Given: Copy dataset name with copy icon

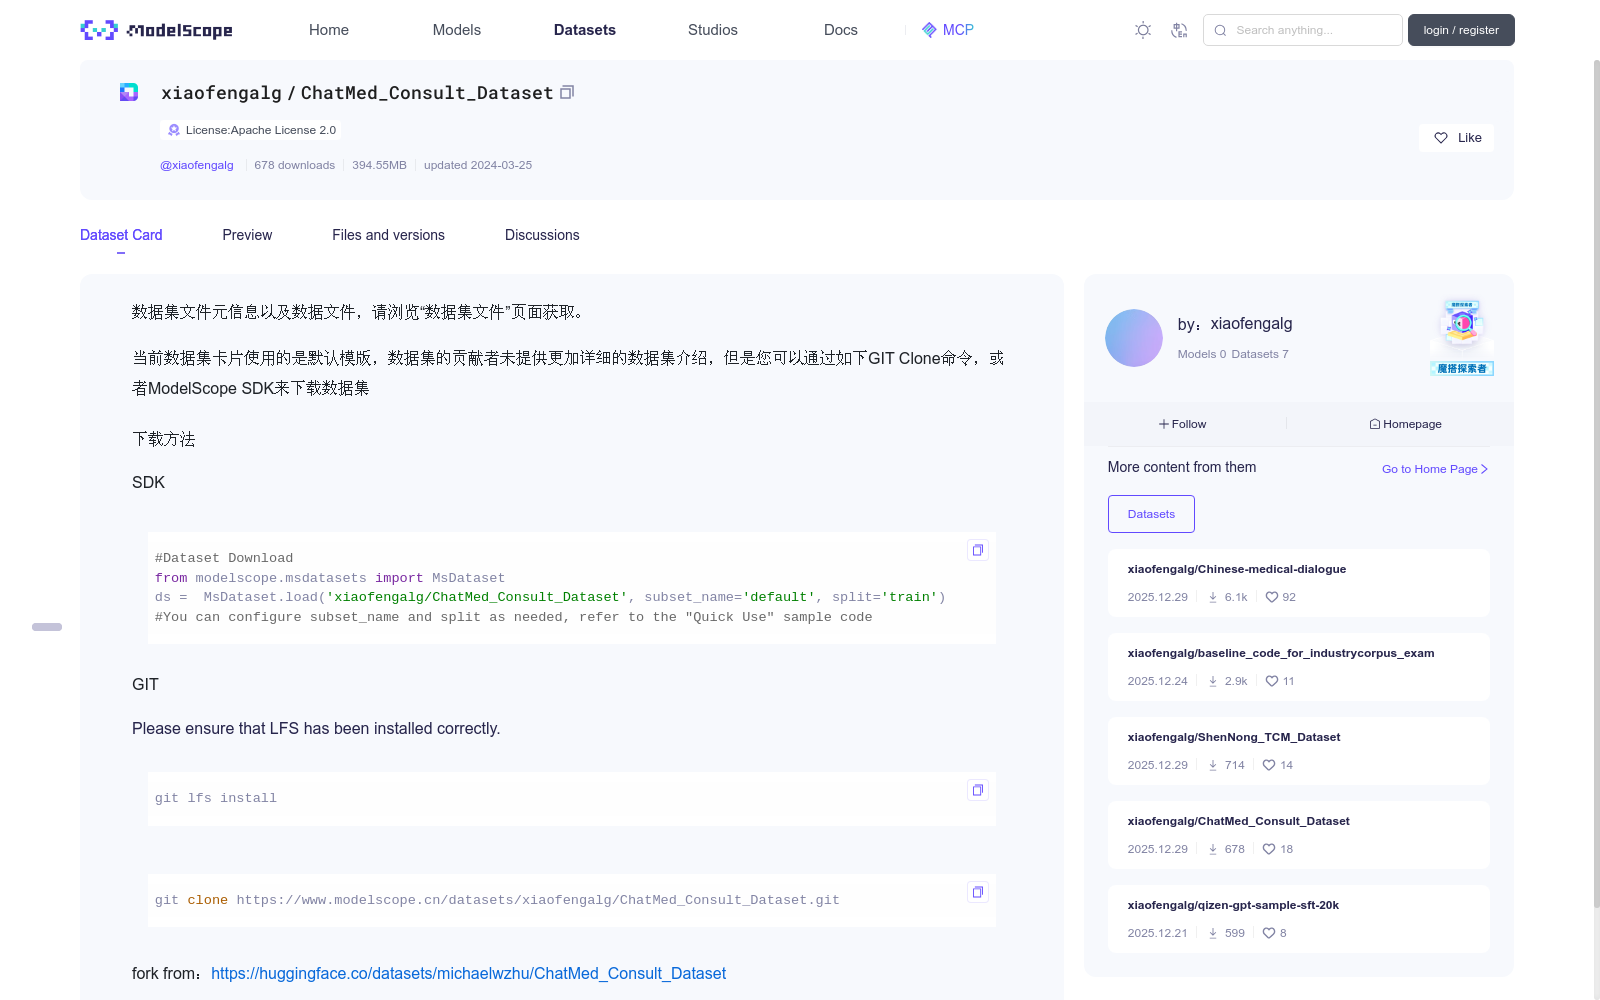Looking at the screenshot, I should [567, 92].
